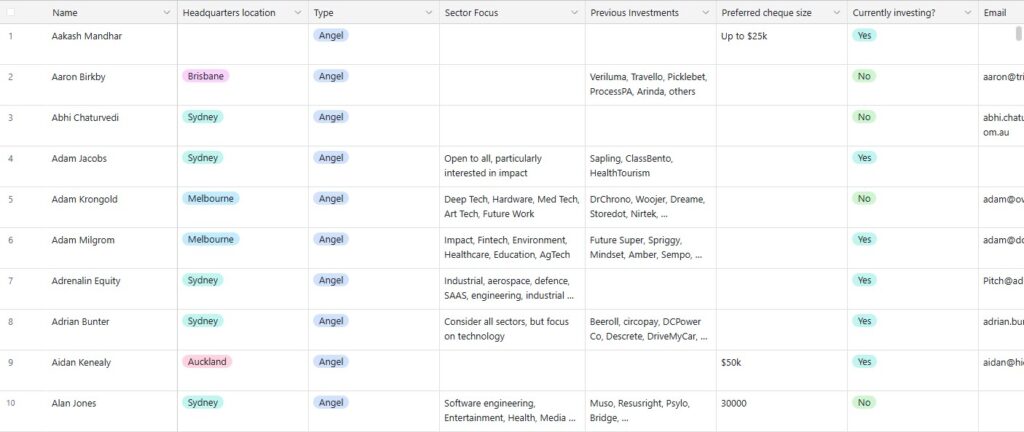Open the Type column dropdown arrow

point(429,13)
